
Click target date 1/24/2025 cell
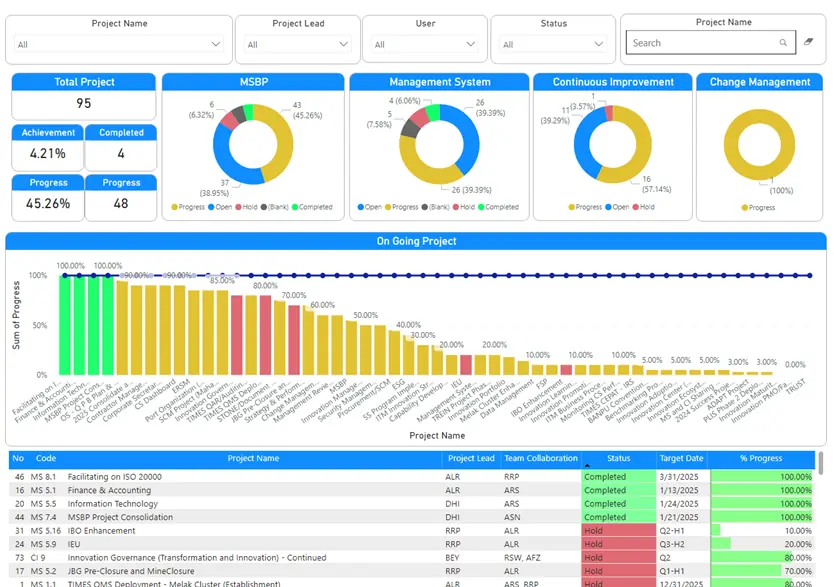coord(679,504)
